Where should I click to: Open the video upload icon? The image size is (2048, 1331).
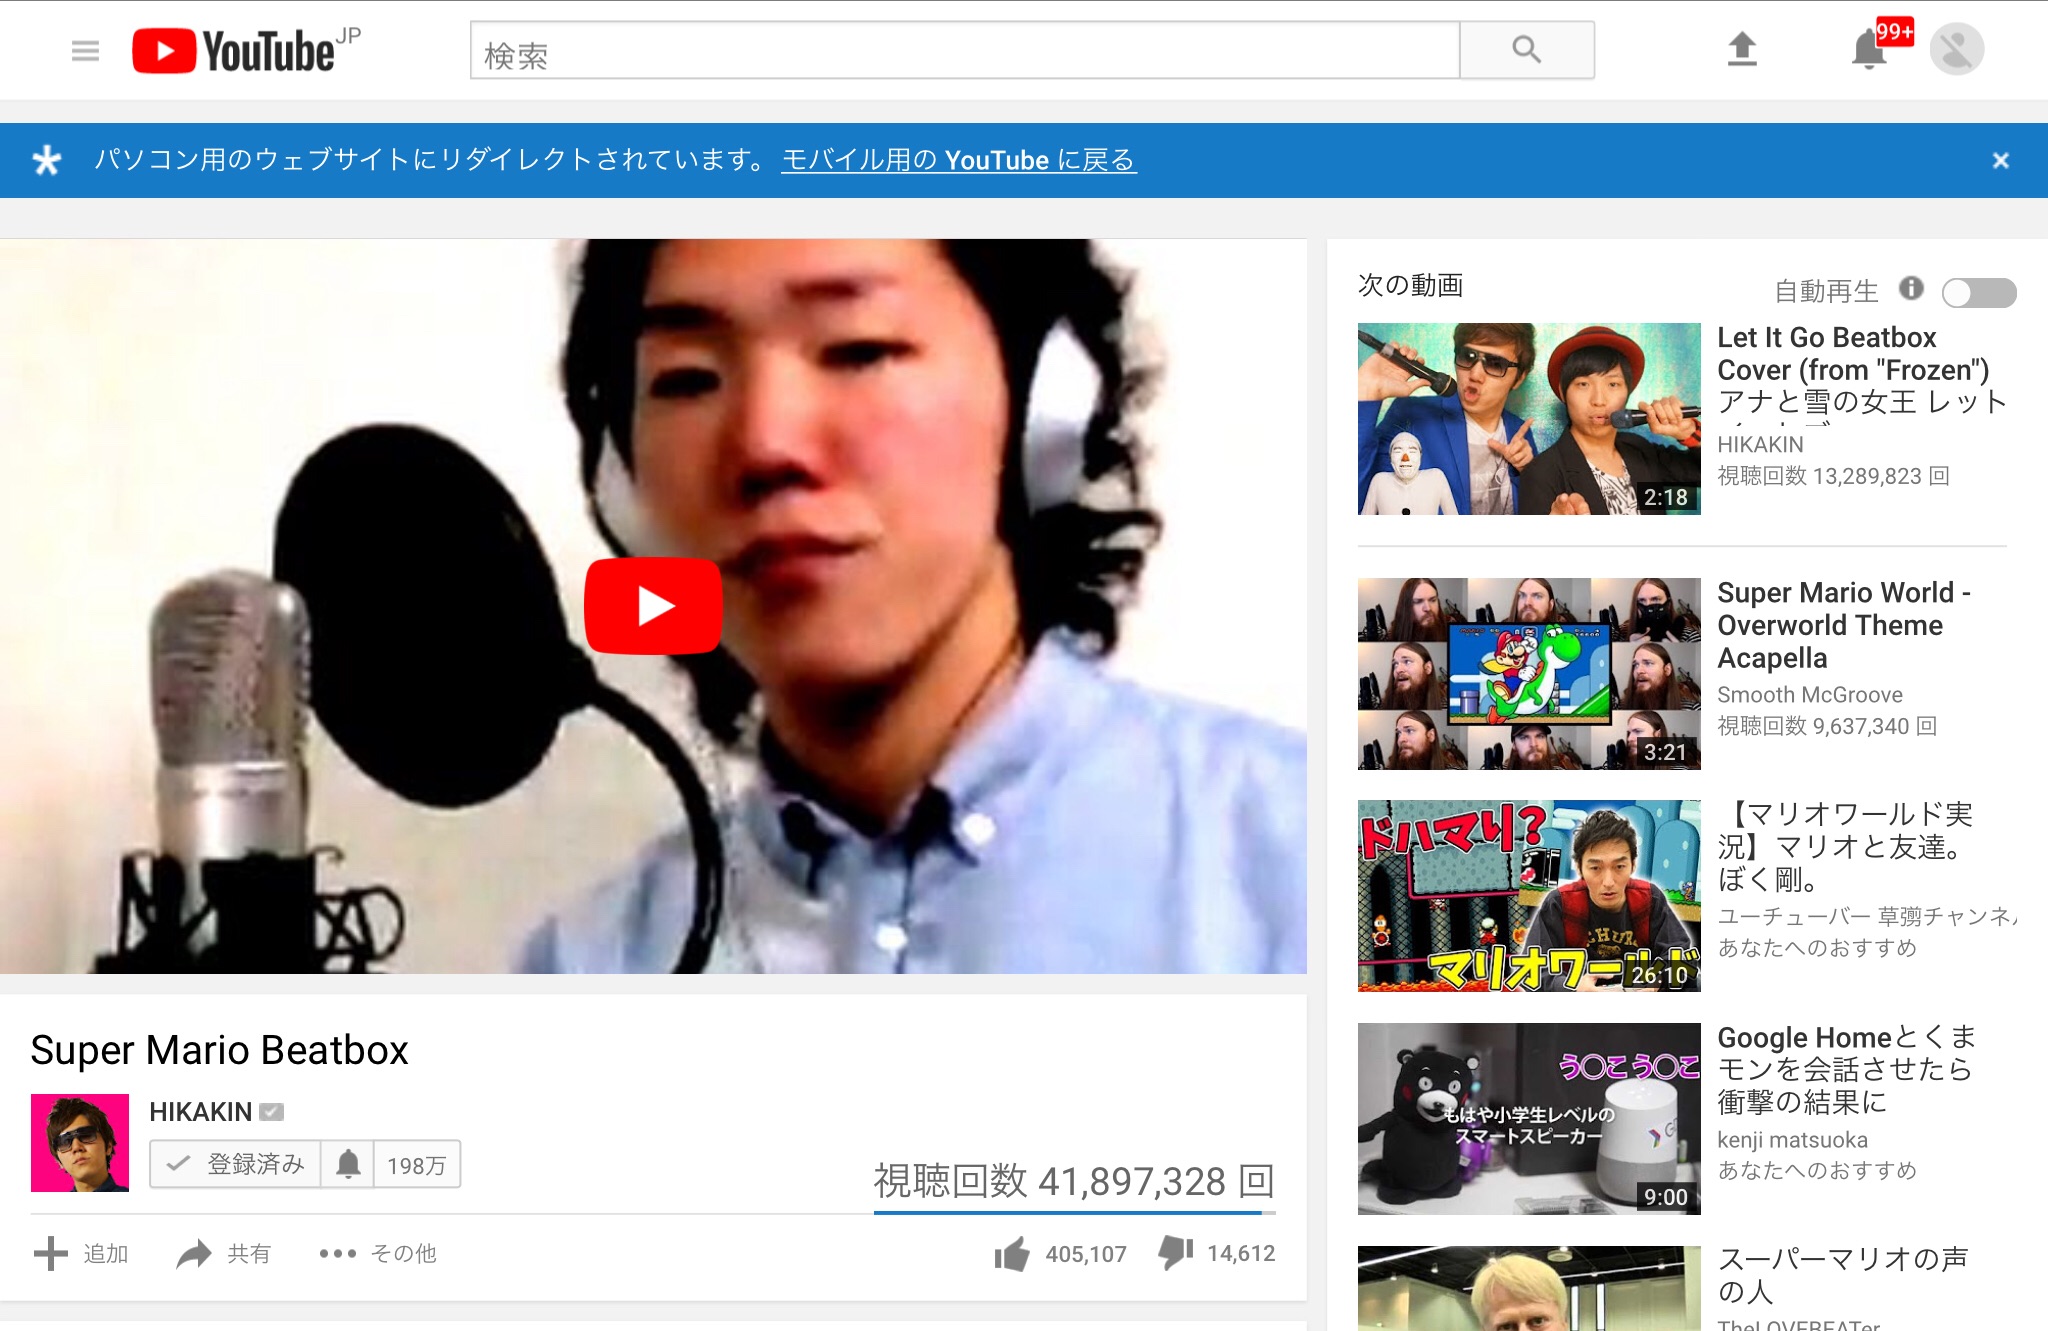pyautogui.click(x=1742, y=49)
